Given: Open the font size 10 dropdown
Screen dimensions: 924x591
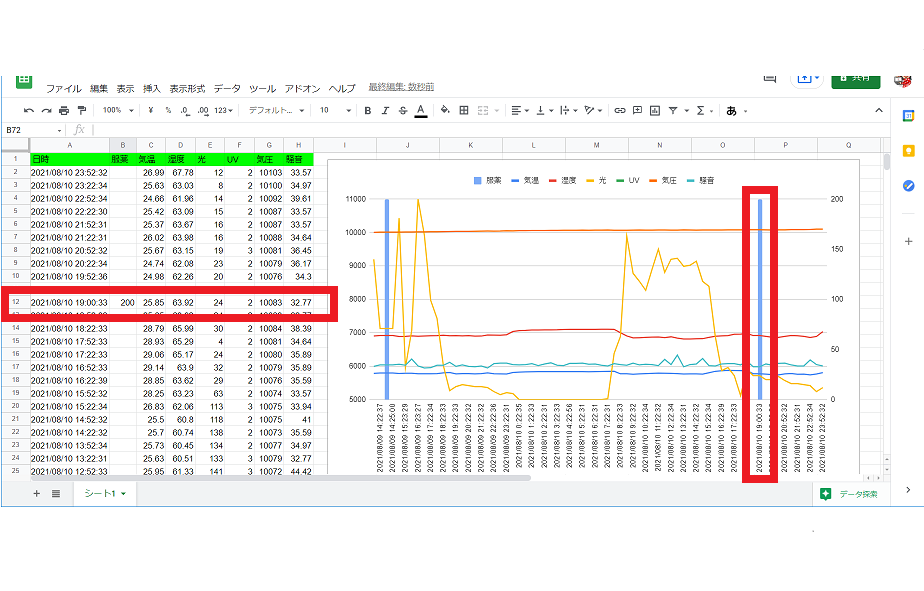Looking at the screenshot, I should pyautogui.click(x=335, y=110).
